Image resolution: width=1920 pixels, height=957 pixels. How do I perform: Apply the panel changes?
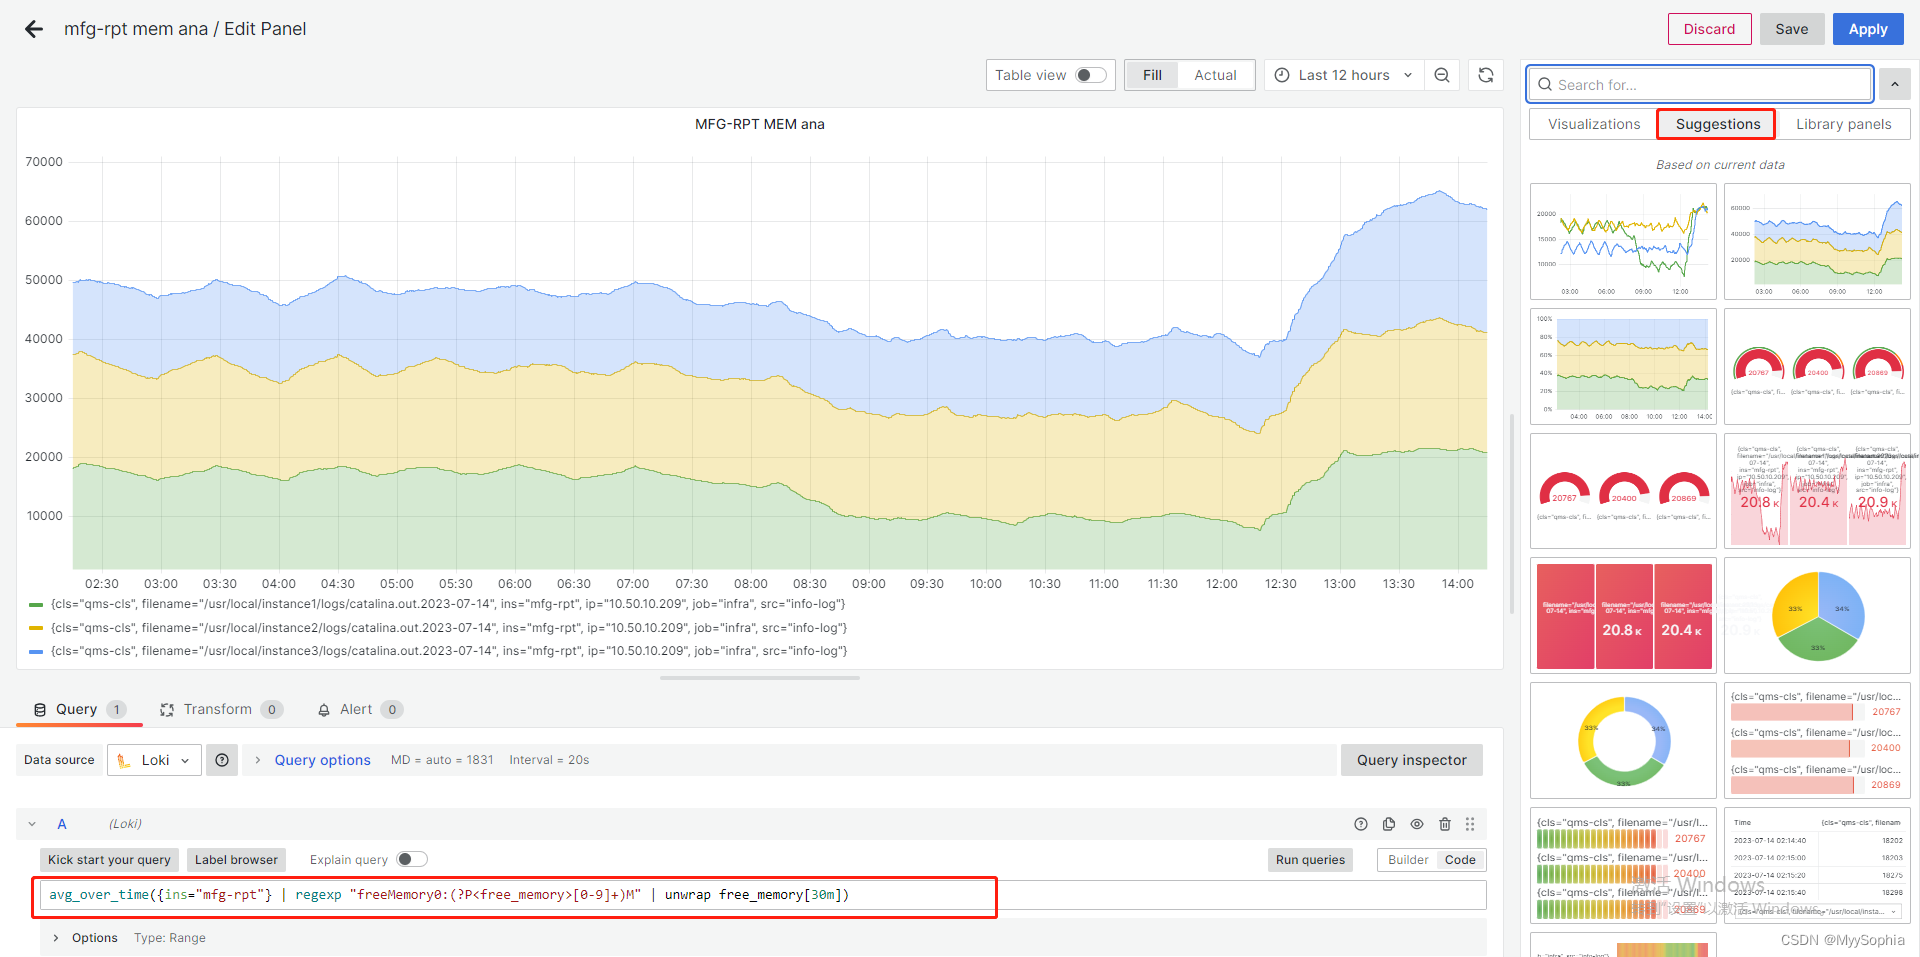click(1867, 29)
